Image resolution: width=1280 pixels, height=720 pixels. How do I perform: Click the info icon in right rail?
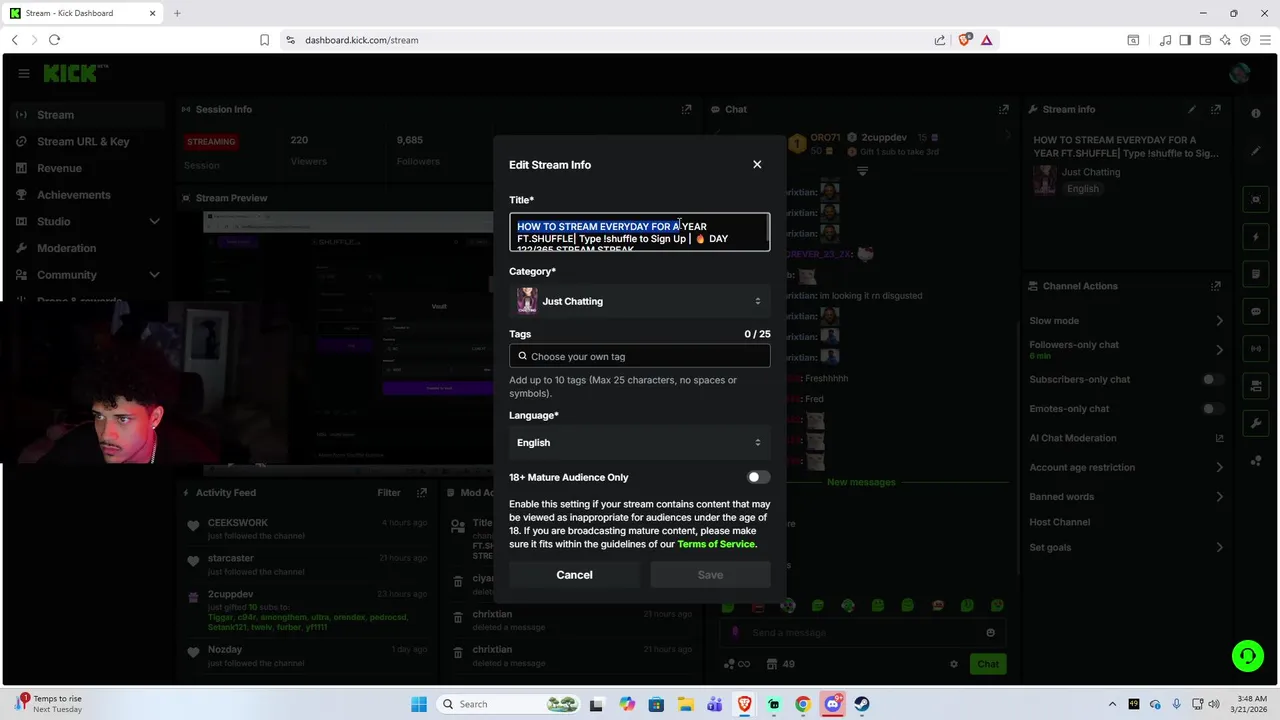tap(1256, 113)
